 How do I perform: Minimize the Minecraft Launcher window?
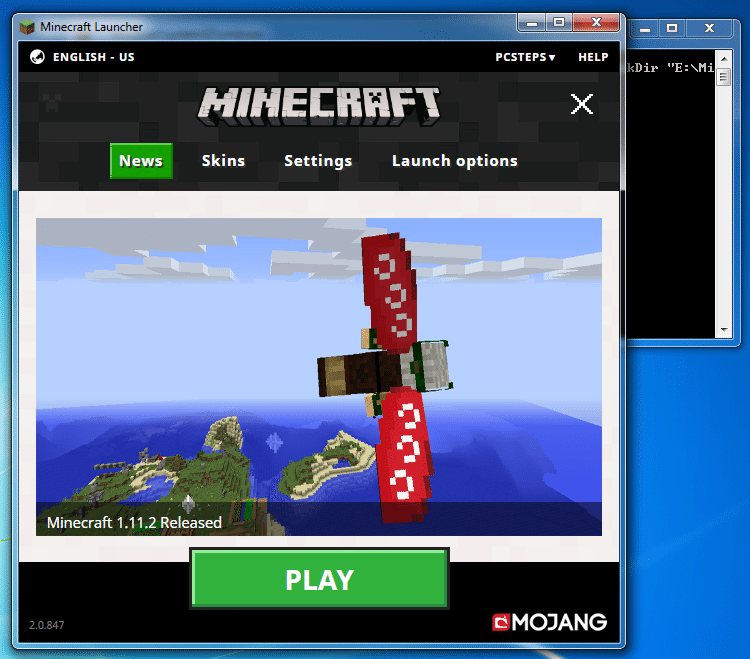(x=531, y=22)
